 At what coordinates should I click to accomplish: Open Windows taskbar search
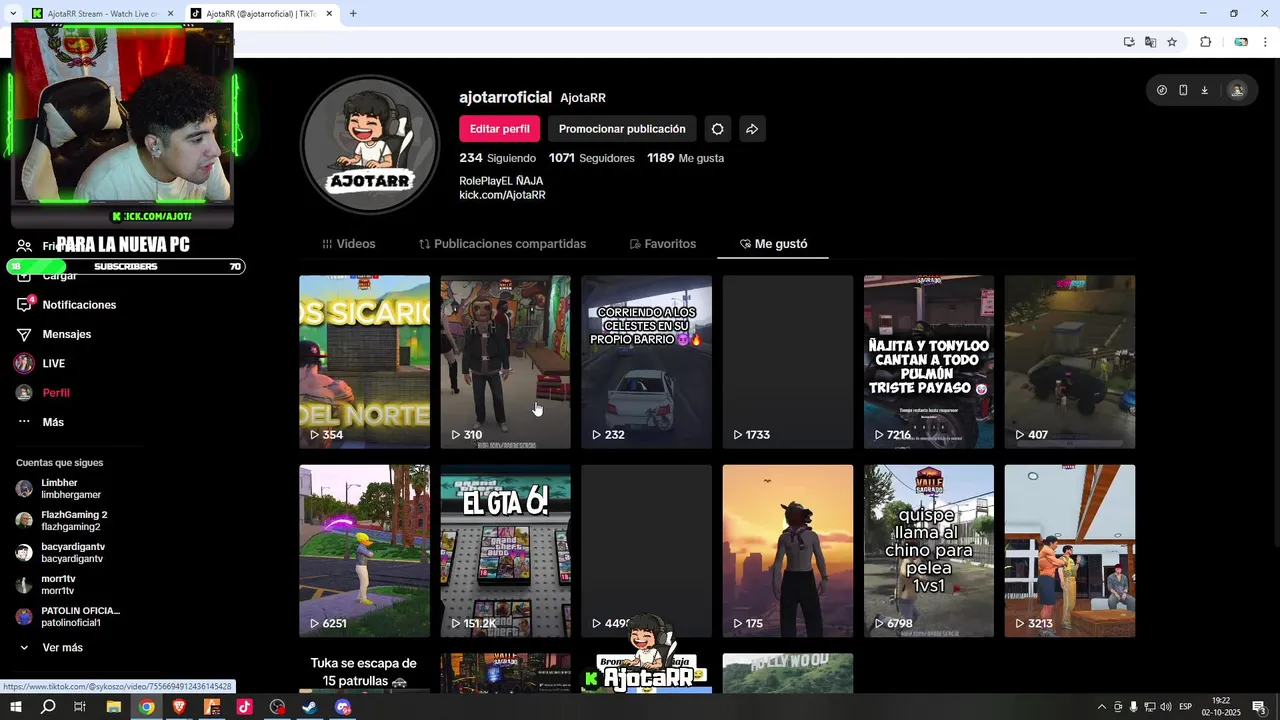[48, 707]
